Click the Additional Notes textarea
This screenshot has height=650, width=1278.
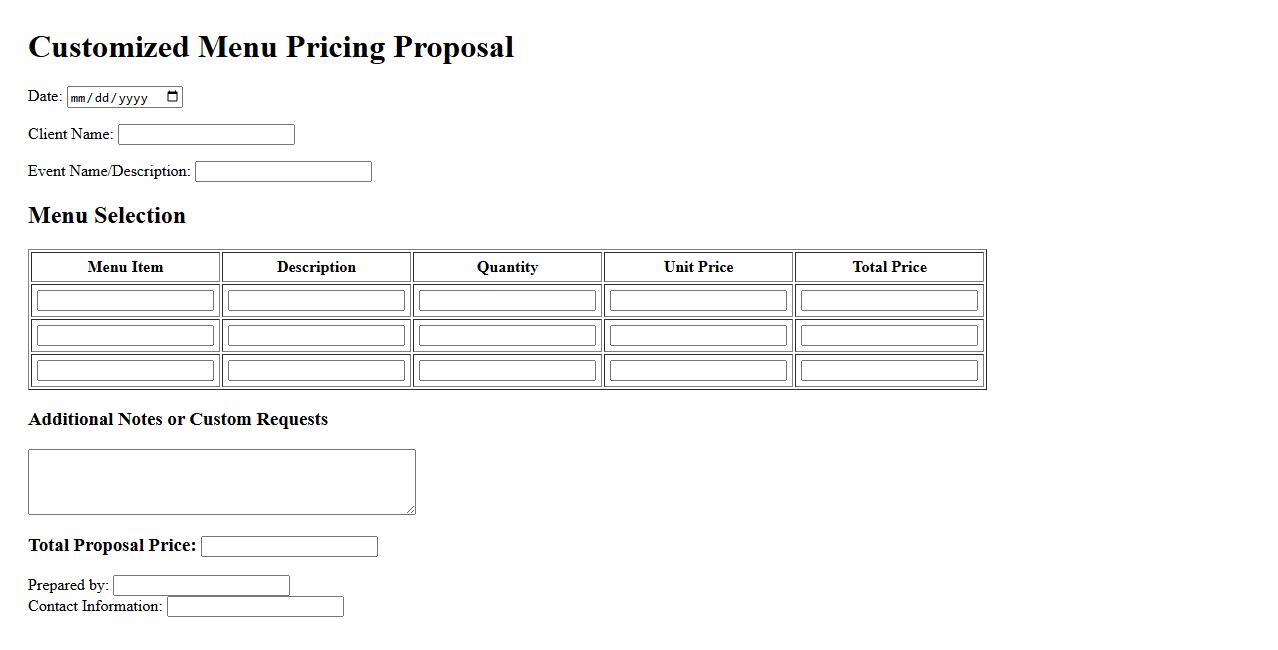[x=221, y=481]
